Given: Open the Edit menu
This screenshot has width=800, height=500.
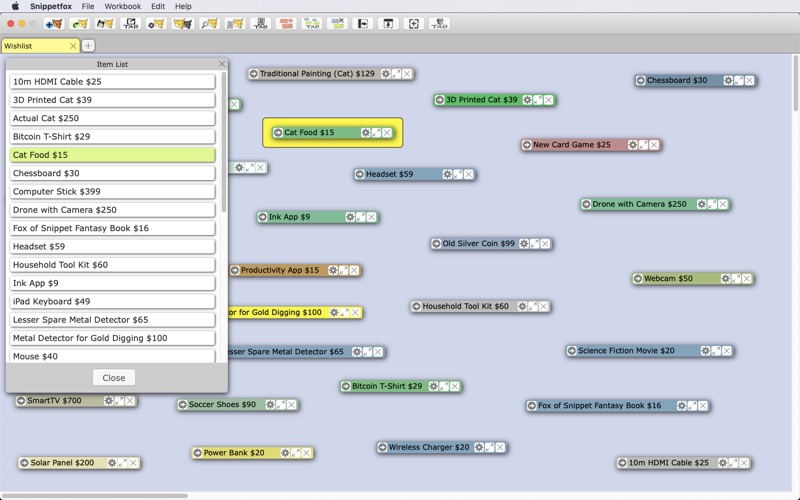Looking at the screenshot, I should point(158,6).
